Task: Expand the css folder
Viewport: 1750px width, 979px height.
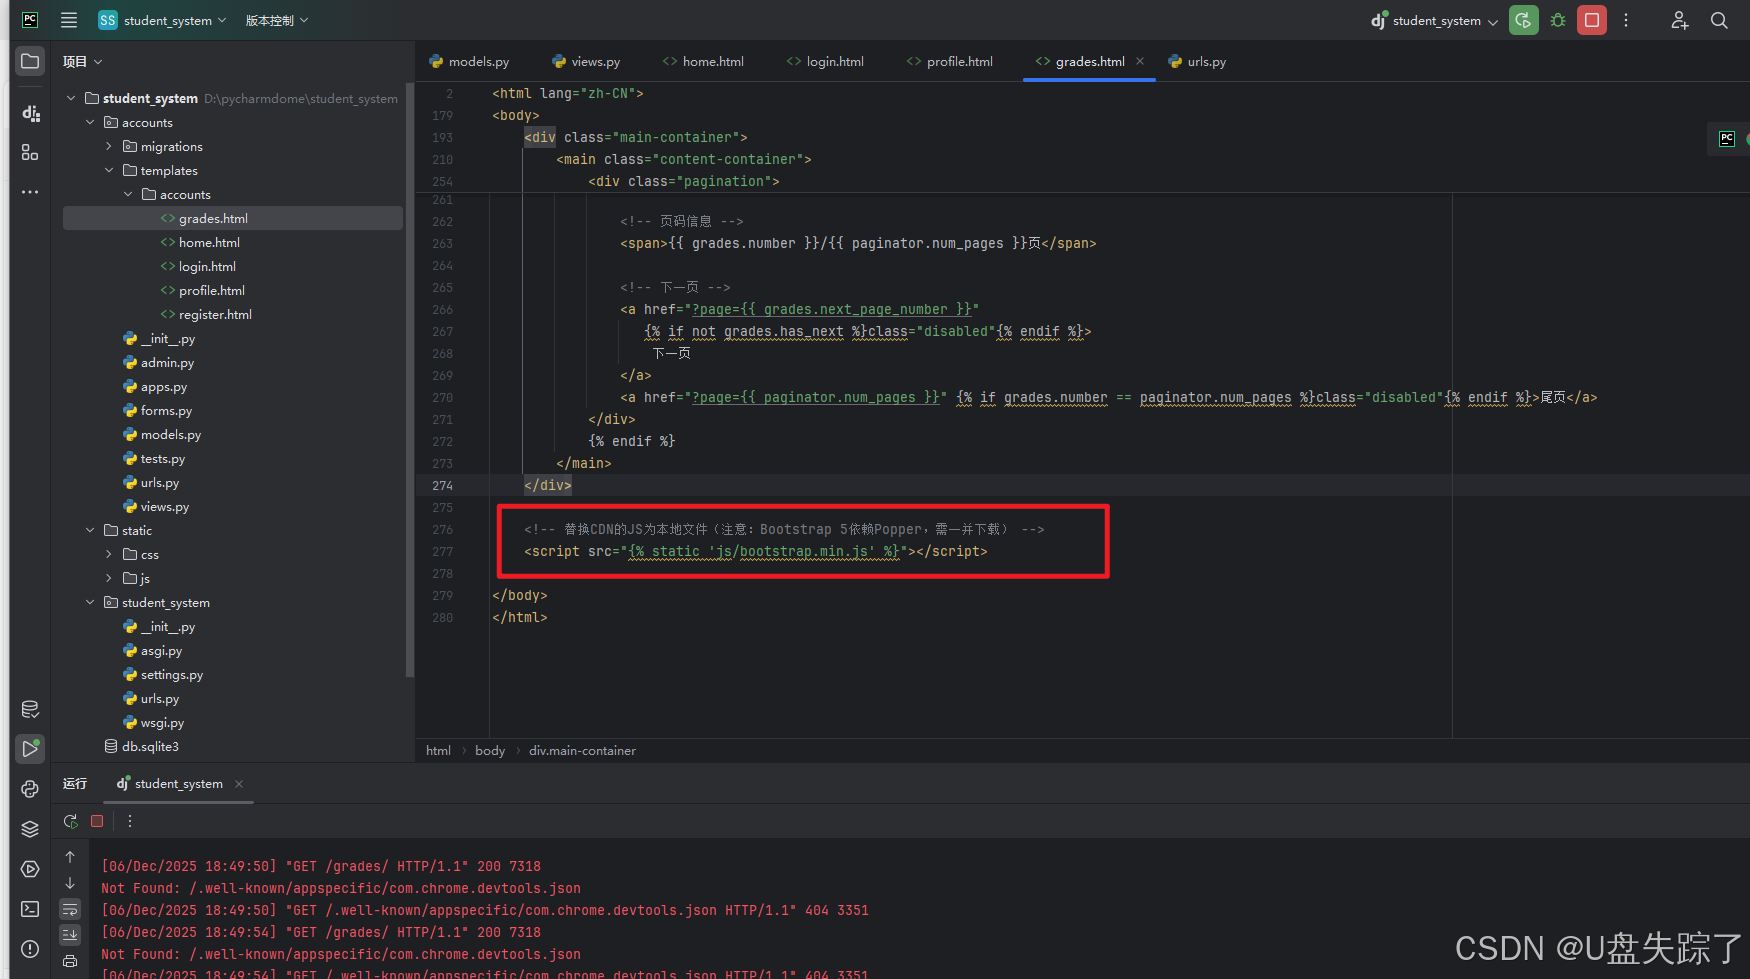Action: click(x=109, y=554)
